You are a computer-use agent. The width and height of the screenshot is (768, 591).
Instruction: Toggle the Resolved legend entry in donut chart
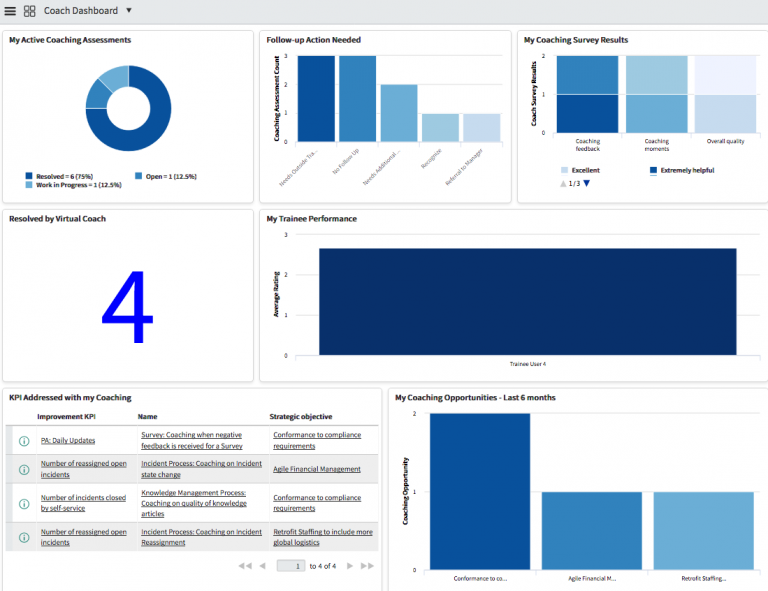pyautogui.click(x=58, y=176)
